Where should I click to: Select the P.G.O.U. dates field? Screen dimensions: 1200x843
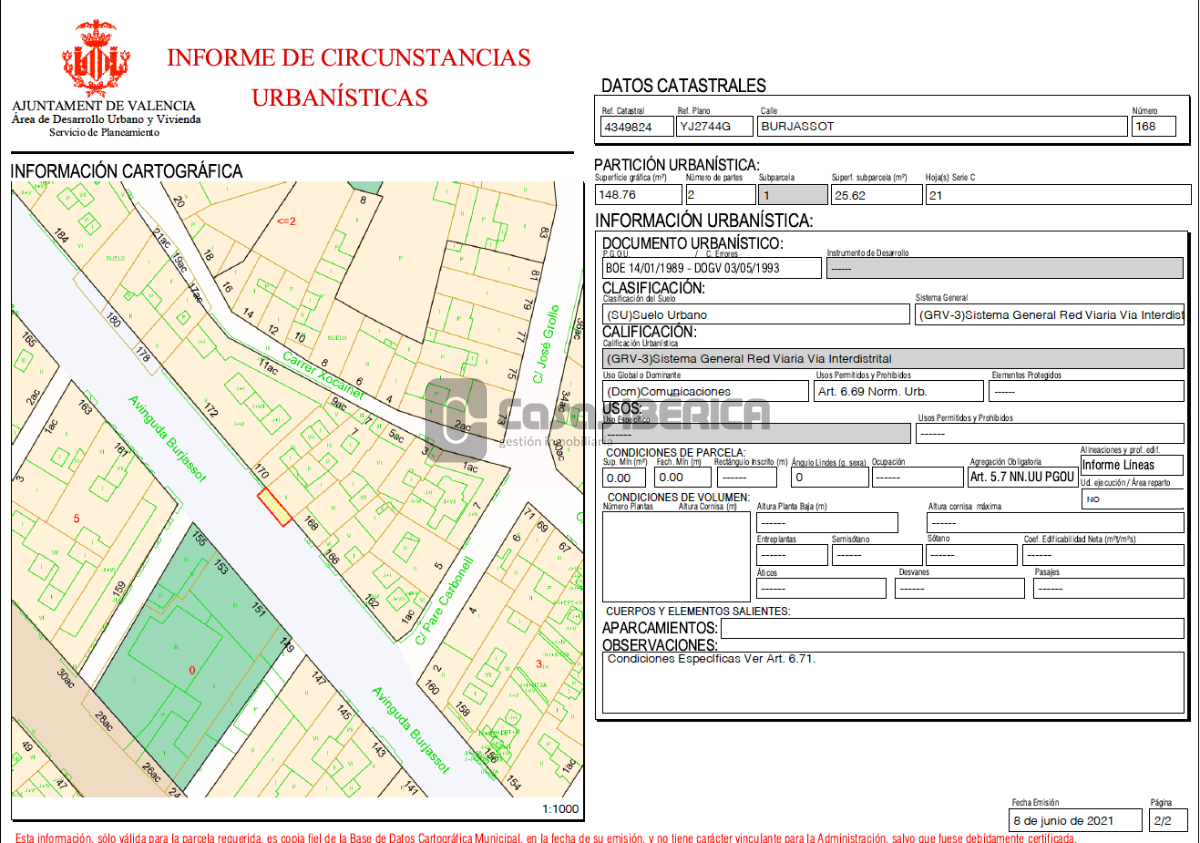point(712,268)
